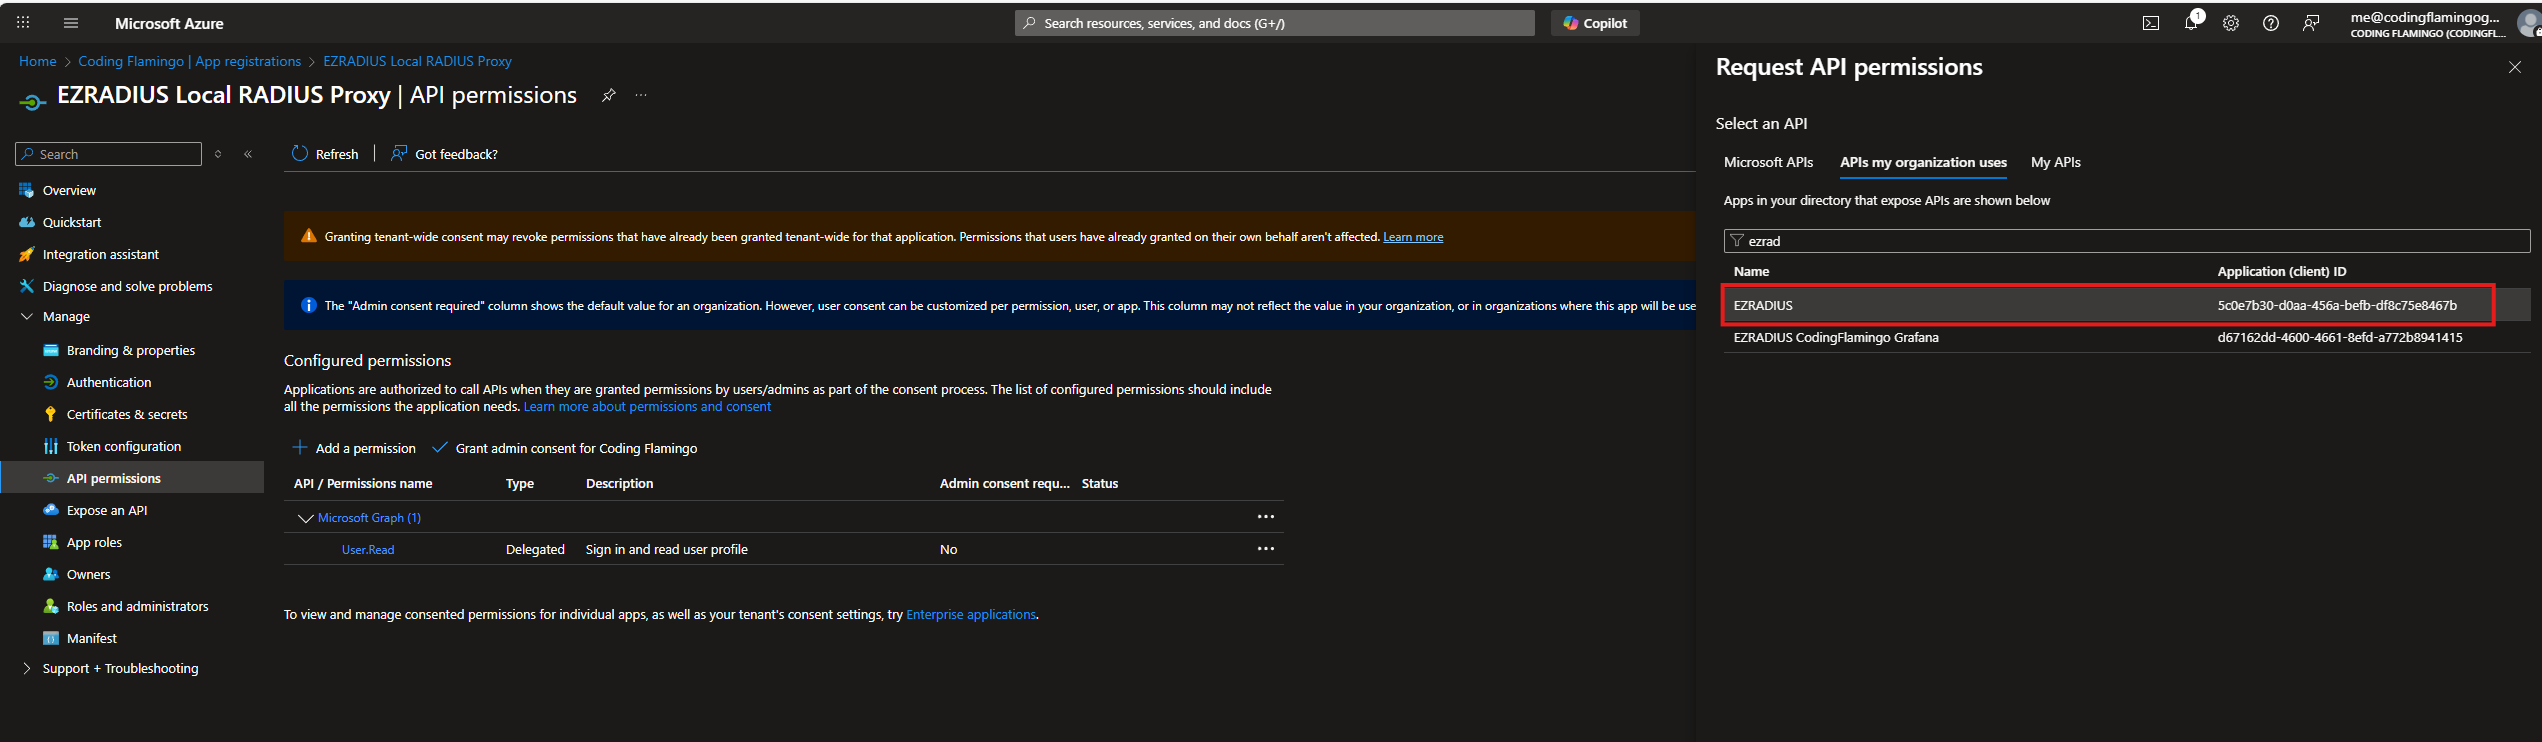Open portal settings gear icon

point(2231,23)
